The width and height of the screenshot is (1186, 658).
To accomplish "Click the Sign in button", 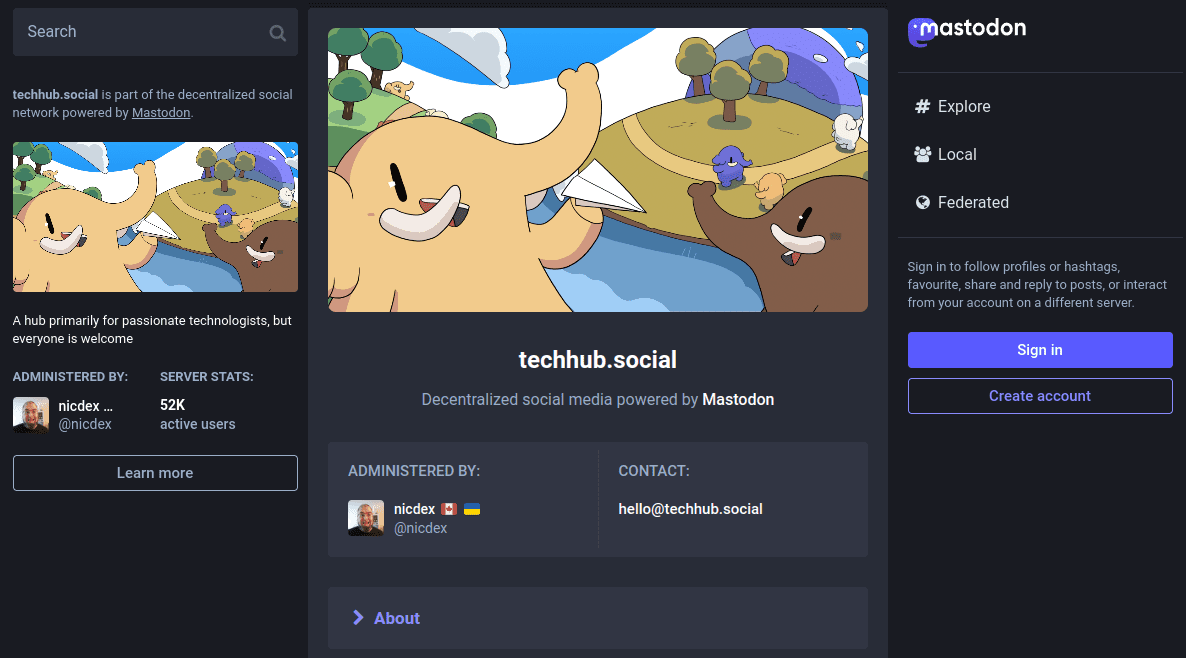I will tap(1040, 350).
